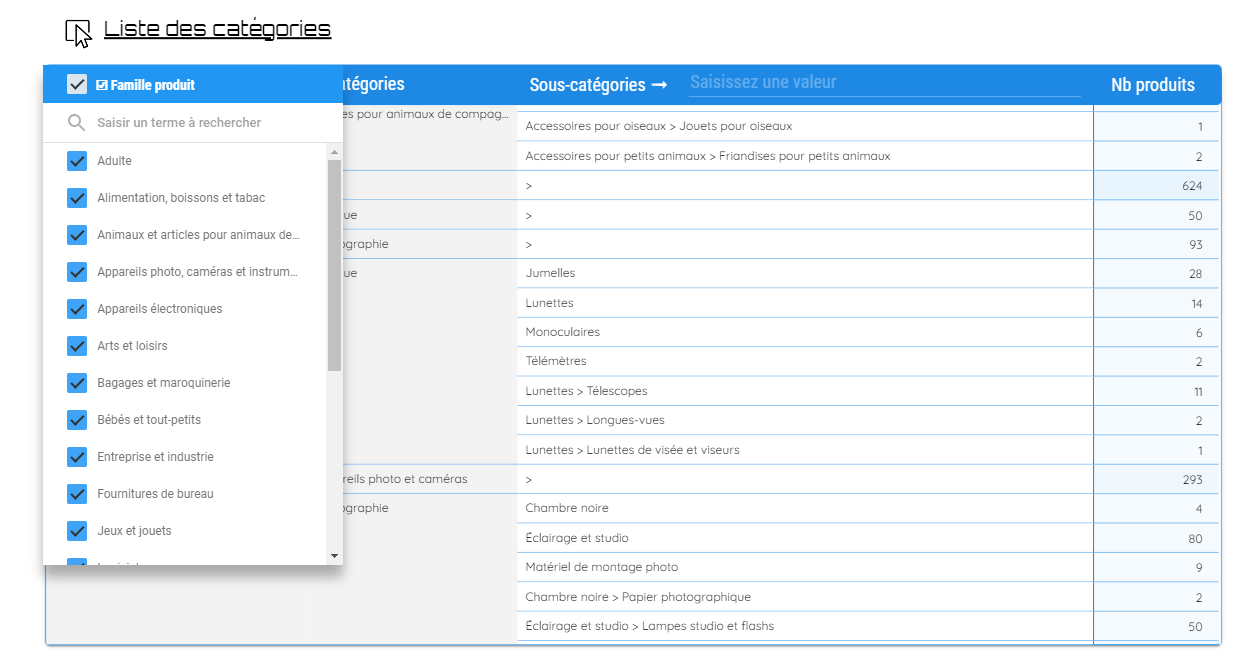
Task: Click the search magnifier icon in dropdown
Action: tap(76, 123)
